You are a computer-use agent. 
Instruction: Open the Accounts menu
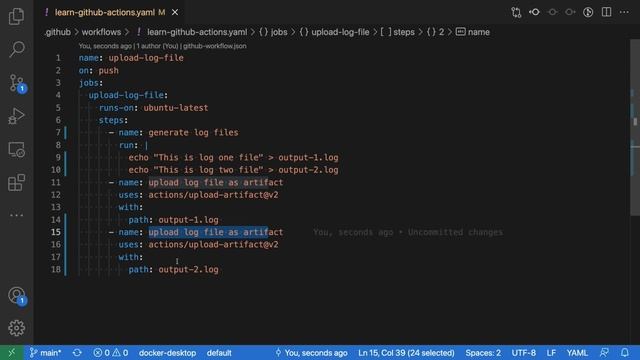click(17, 296)
